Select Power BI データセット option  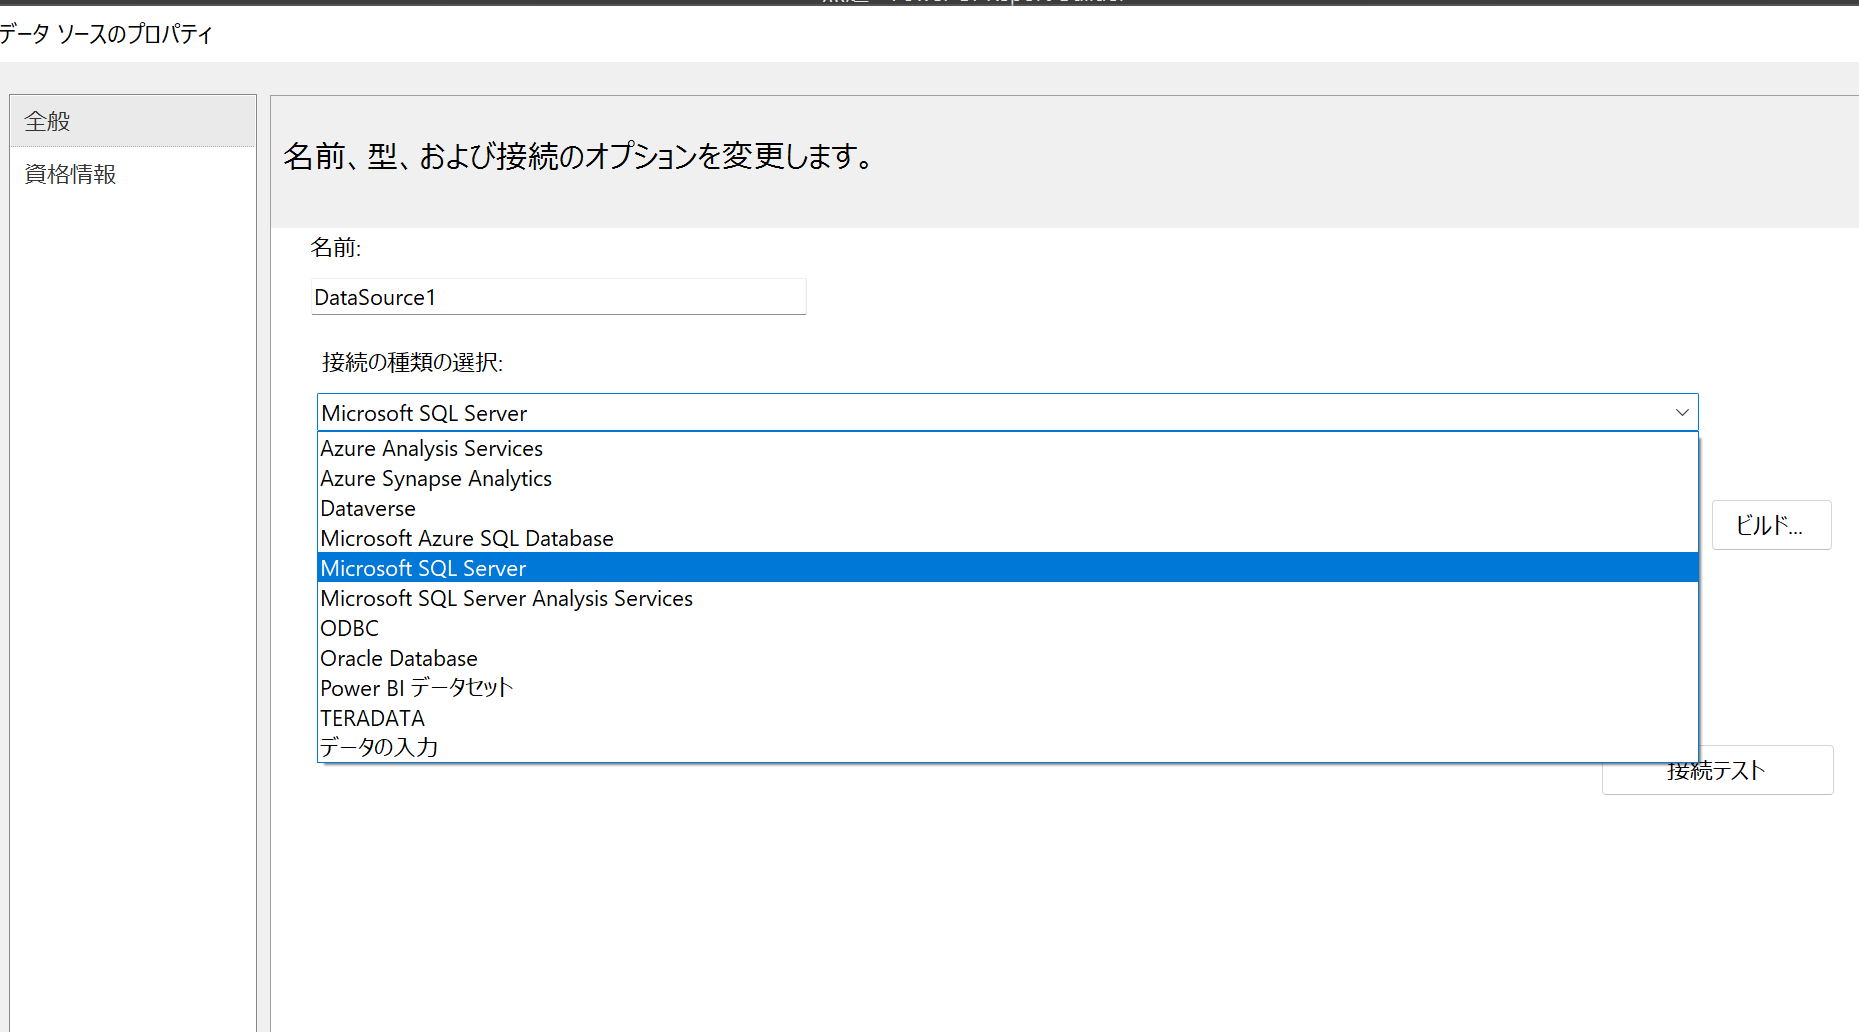tap(1007, 688)
